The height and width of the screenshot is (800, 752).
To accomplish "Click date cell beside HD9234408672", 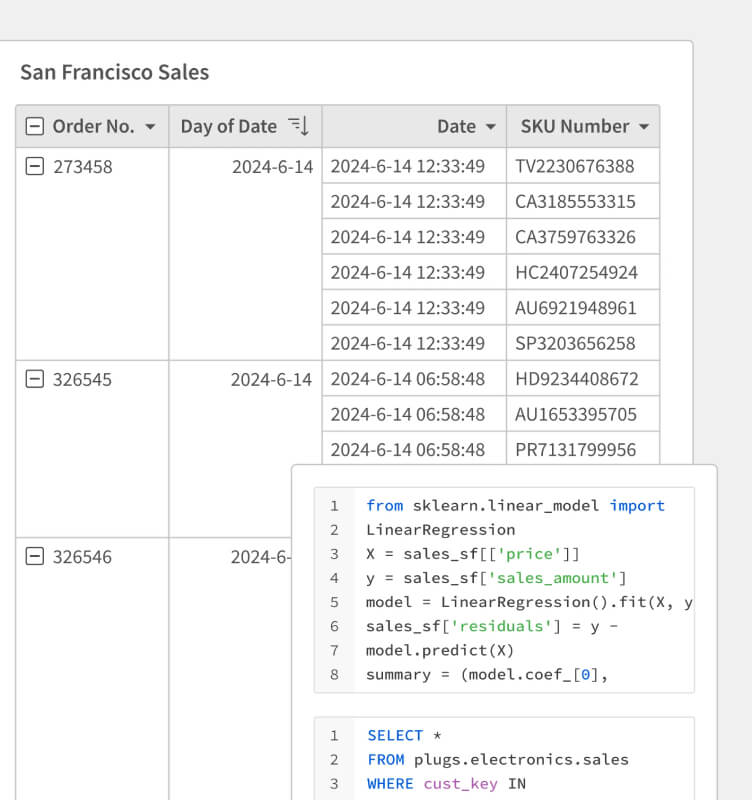I will [x=414, y=379].
